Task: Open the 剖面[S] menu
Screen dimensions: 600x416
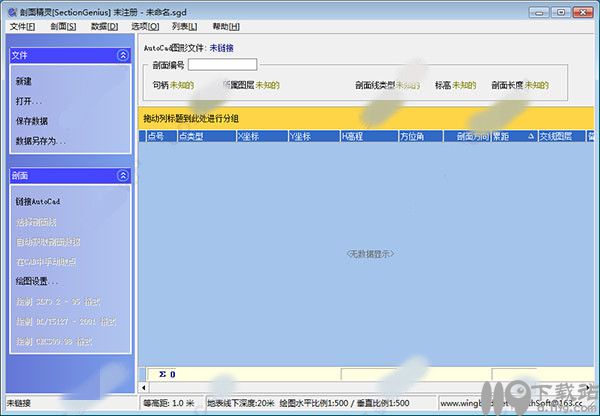Action: (63, 26)
